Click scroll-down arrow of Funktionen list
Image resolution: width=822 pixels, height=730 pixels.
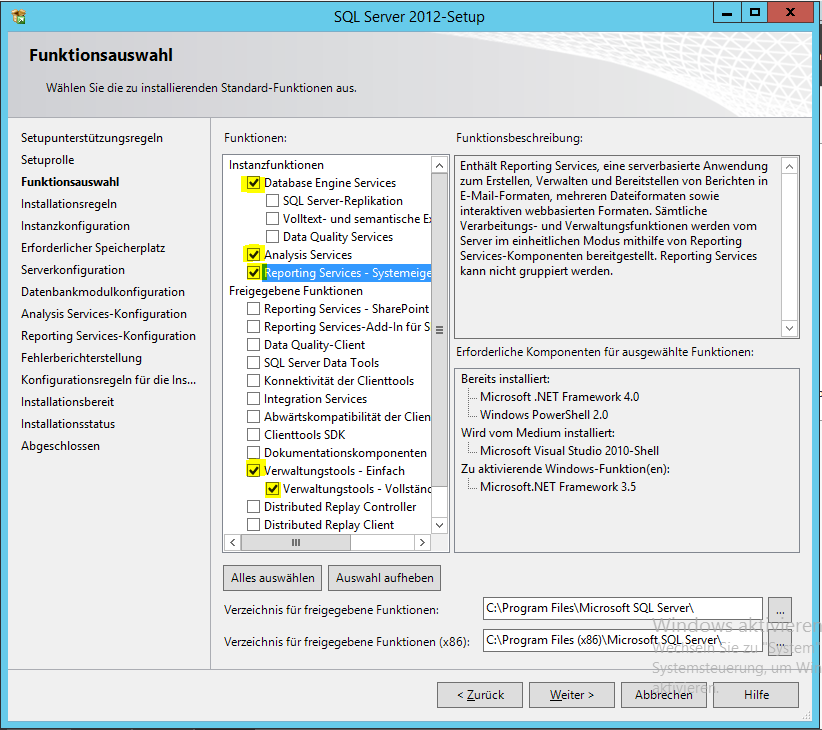coord(439,525)
